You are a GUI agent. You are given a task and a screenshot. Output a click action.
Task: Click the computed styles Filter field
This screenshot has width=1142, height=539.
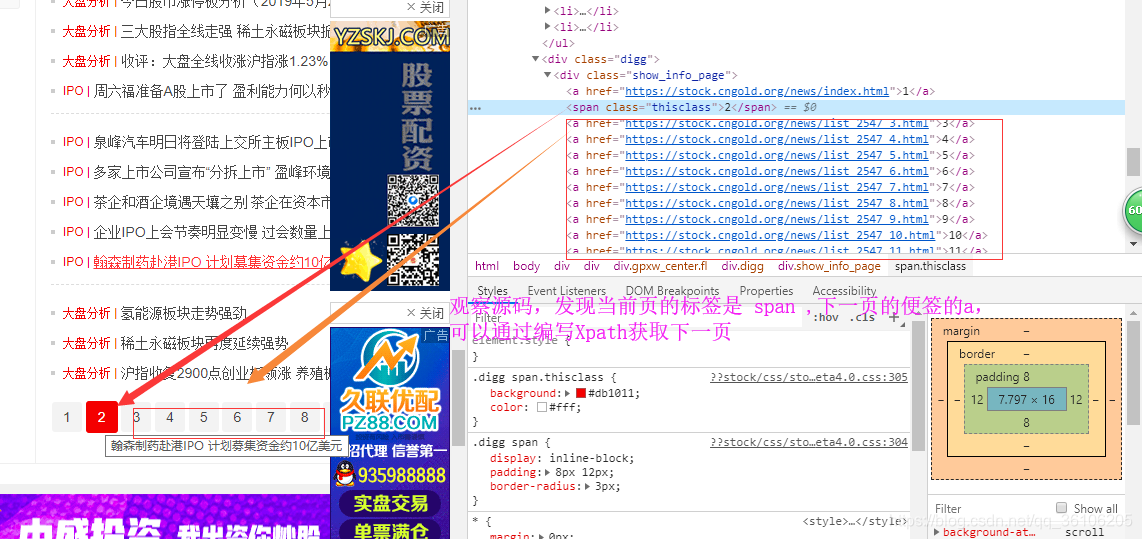point(991,508)
